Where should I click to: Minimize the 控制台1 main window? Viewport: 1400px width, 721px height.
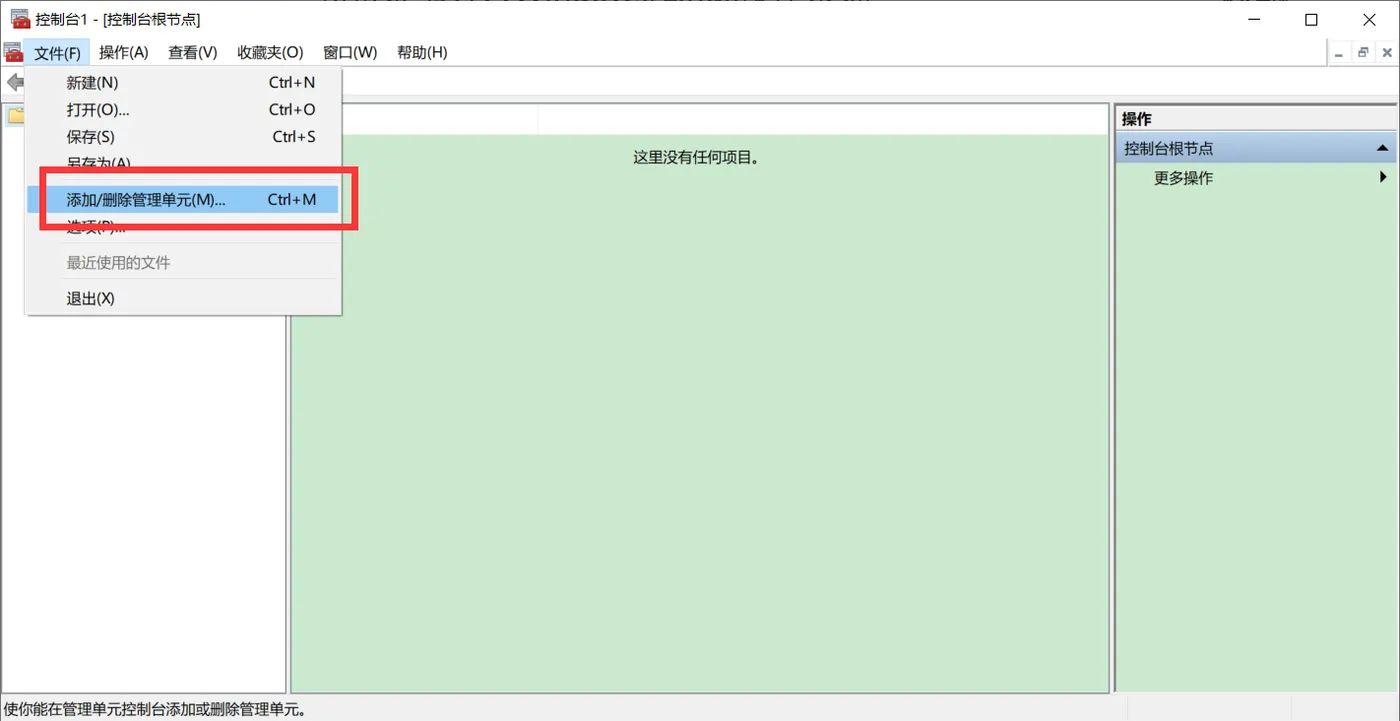pos(1254,19)
